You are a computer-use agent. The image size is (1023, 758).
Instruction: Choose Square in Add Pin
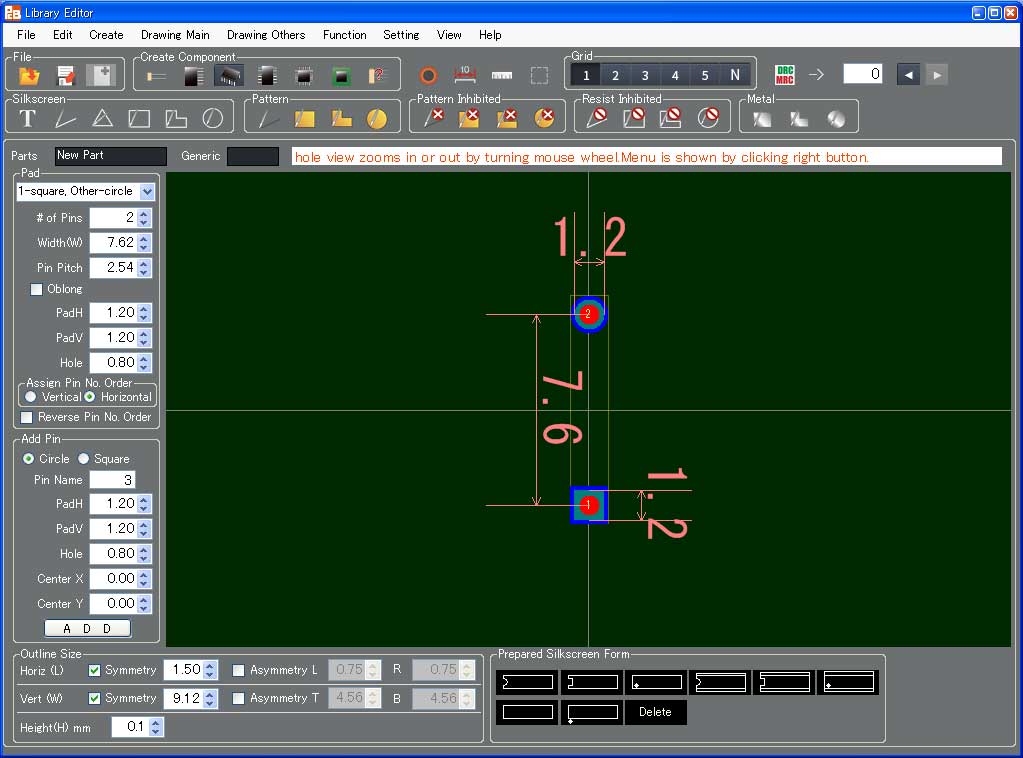84,459
